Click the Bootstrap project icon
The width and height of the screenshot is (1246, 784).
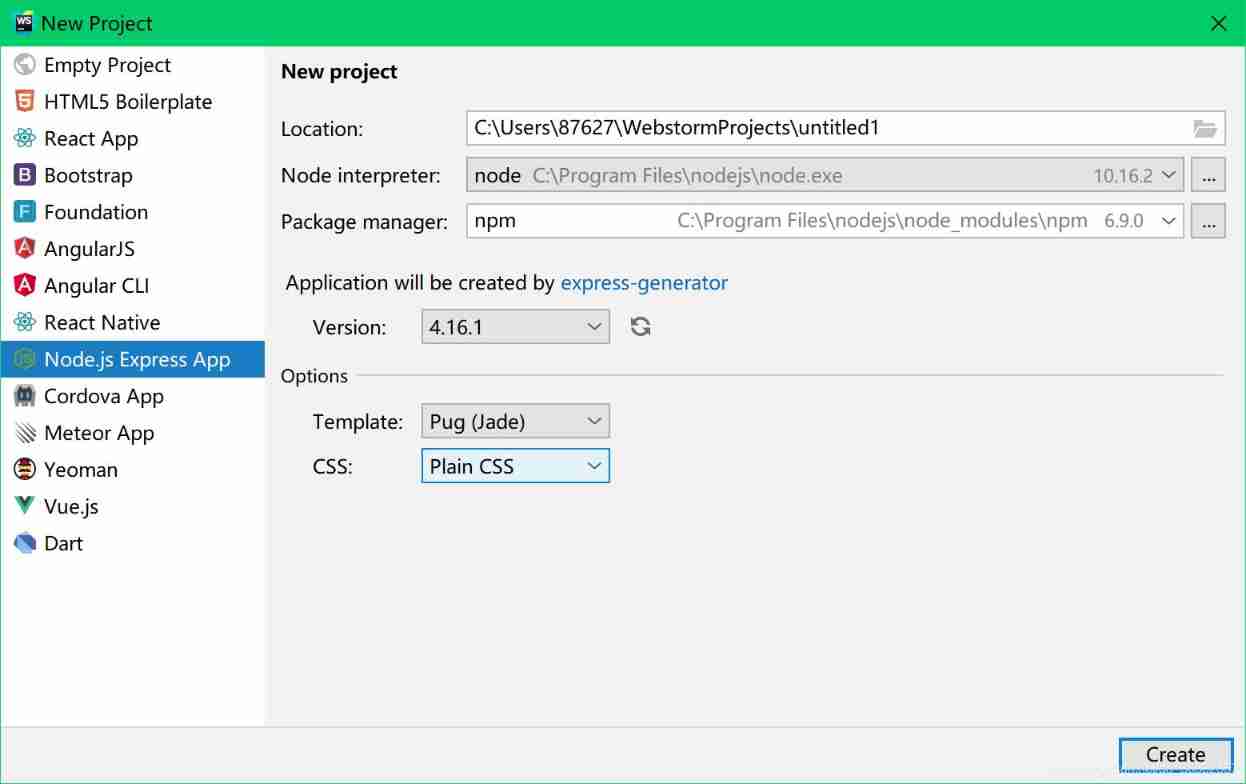pos(25,175)
